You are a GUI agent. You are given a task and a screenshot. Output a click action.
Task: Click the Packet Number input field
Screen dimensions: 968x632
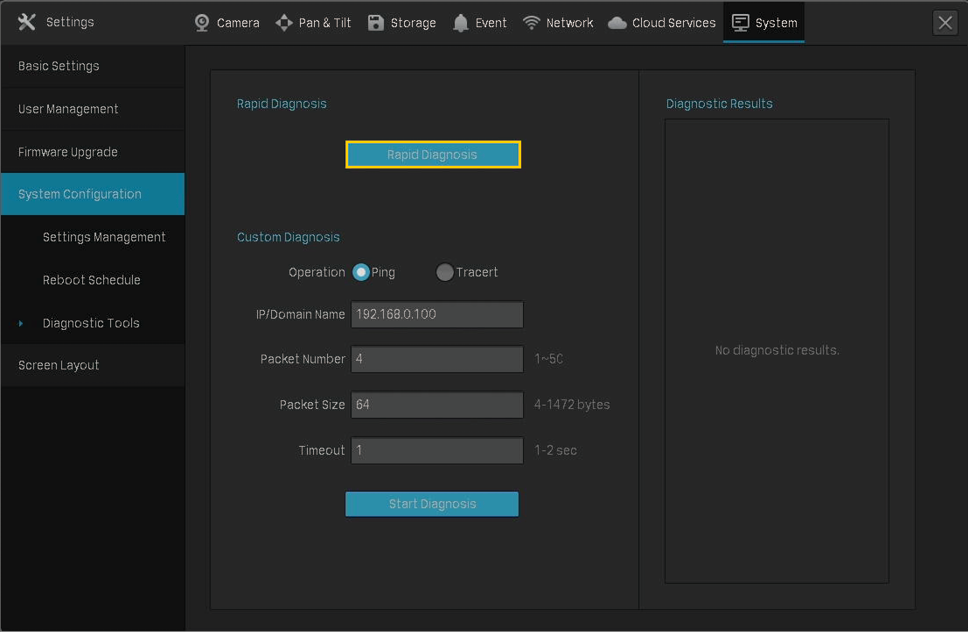(x=437, y=359)
